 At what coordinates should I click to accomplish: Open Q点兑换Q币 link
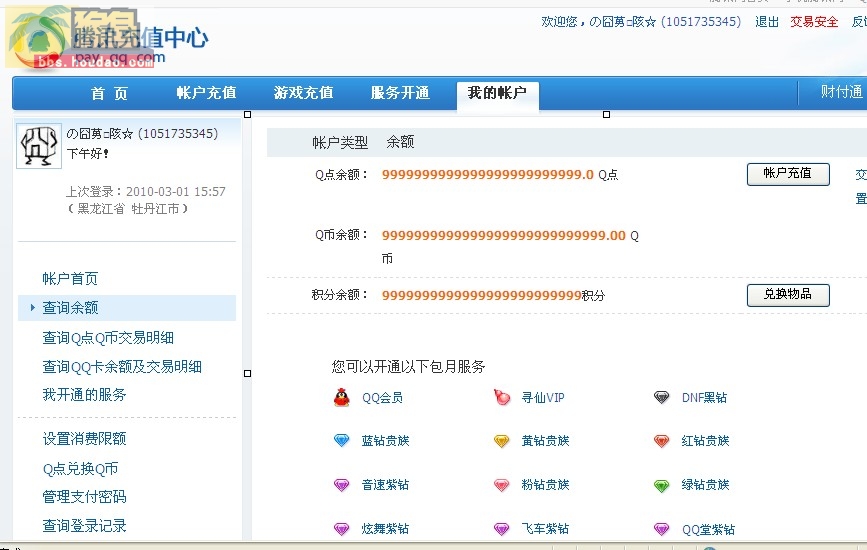tap(80, 469)
